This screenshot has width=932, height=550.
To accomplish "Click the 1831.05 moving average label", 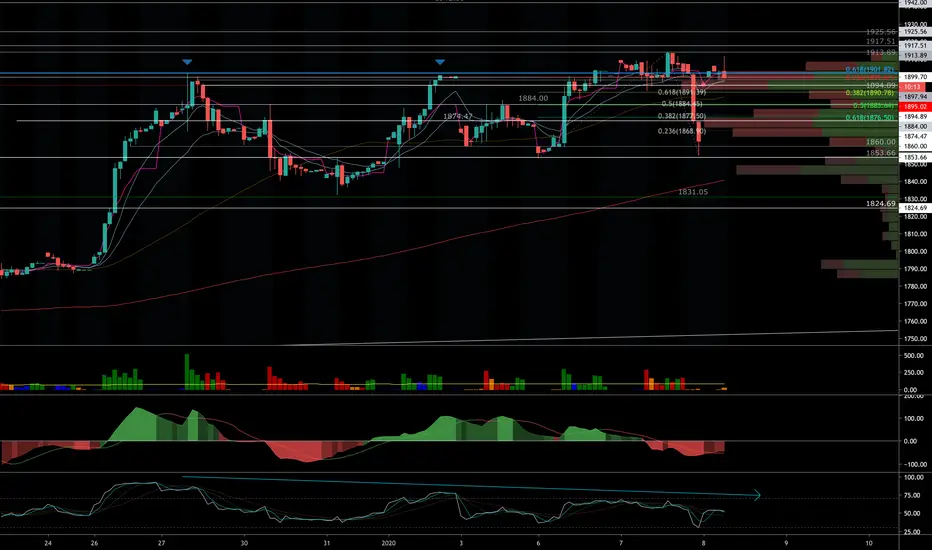I will pyautogui.click(x=693, y=192).
